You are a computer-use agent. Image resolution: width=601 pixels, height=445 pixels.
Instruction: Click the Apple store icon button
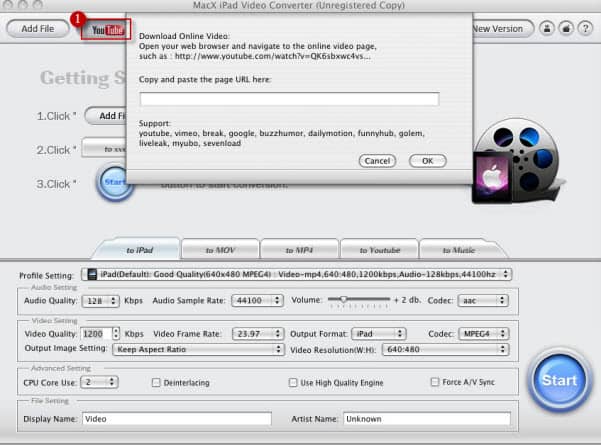click(566, 29)
